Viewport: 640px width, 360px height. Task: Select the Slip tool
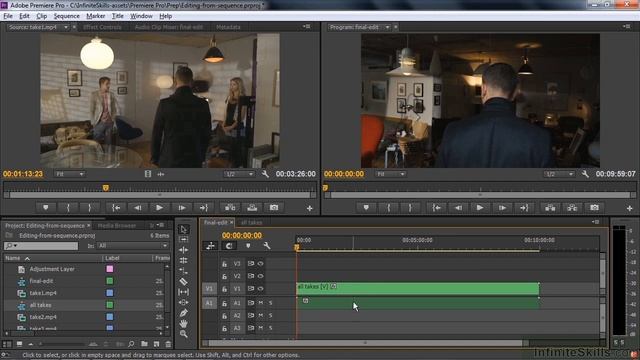point(183,292)
